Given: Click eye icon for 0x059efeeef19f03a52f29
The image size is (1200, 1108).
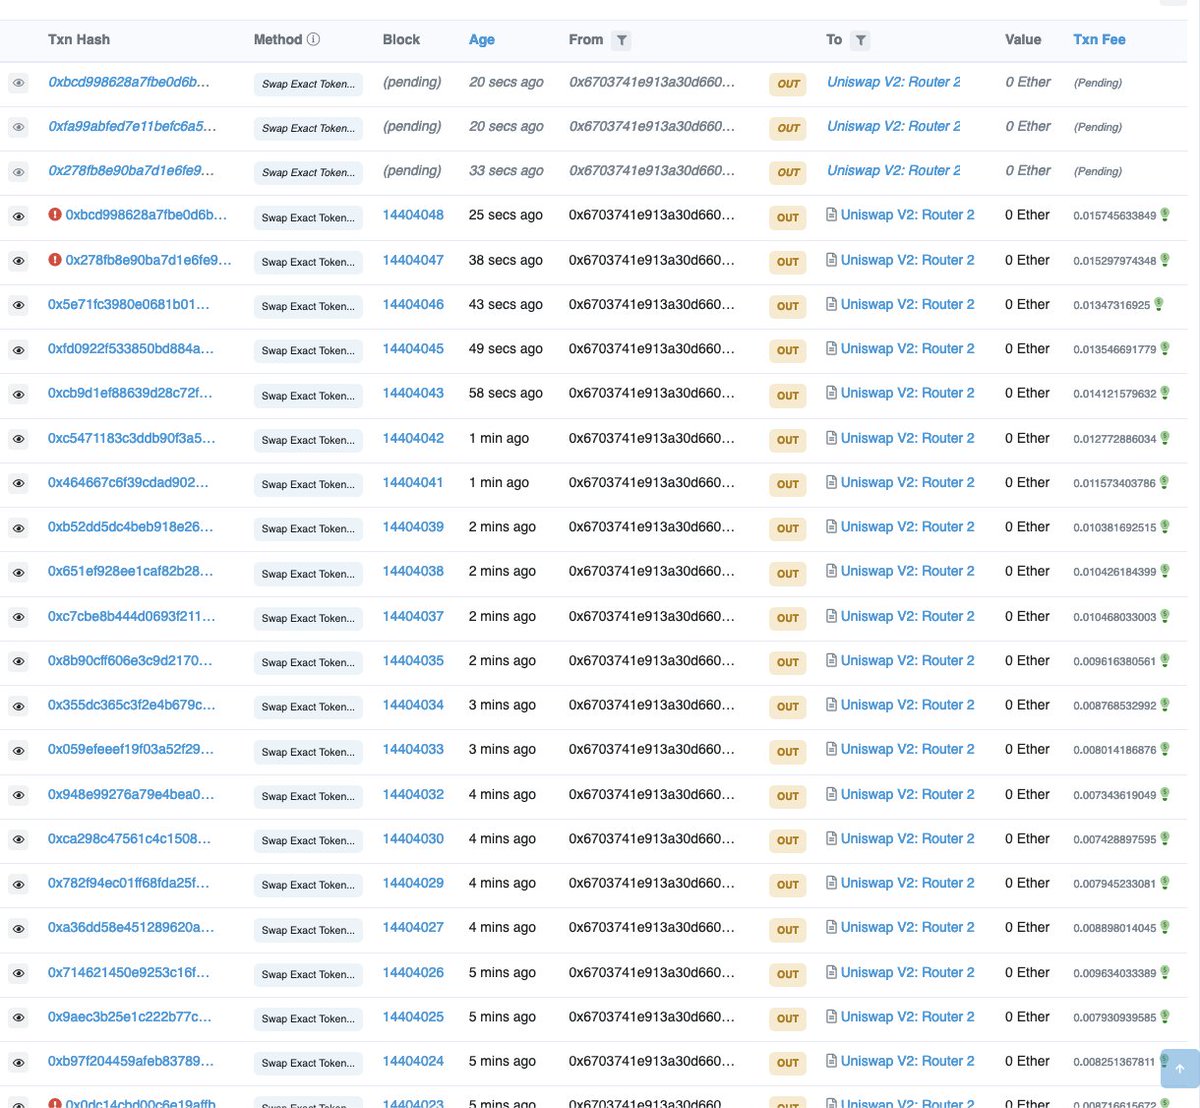Looking at the screenshot, I should [18, 751].
